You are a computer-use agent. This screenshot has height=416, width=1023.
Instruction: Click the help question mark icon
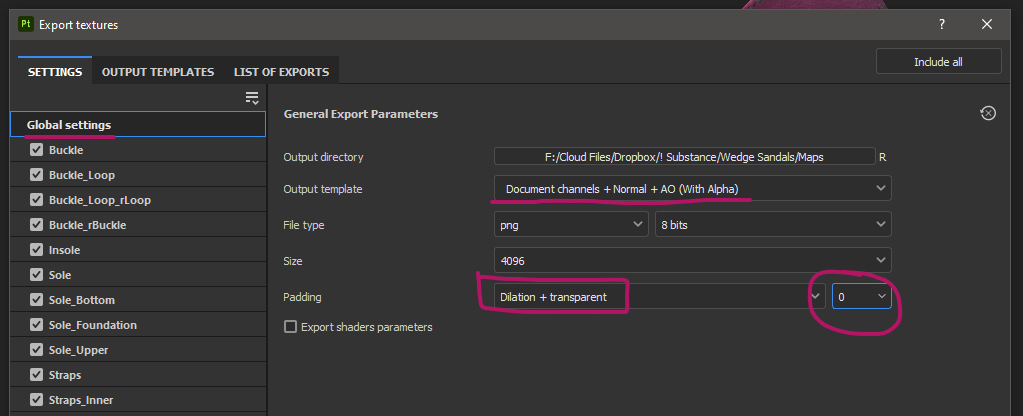coord(941,24)
